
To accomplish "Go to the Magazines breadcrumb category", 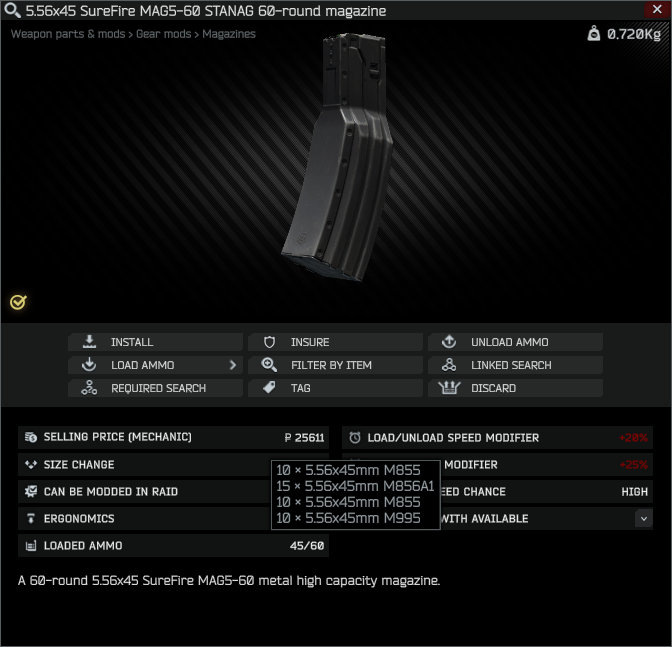I will click(x=229, y=34).
